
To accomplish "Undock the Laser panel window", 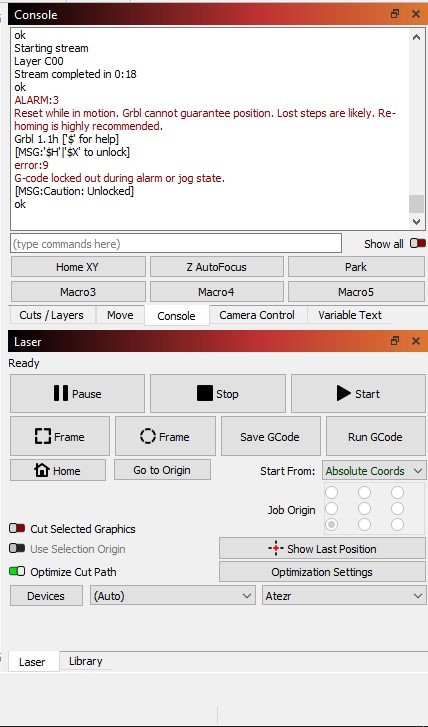I will (x=395, y=341).
